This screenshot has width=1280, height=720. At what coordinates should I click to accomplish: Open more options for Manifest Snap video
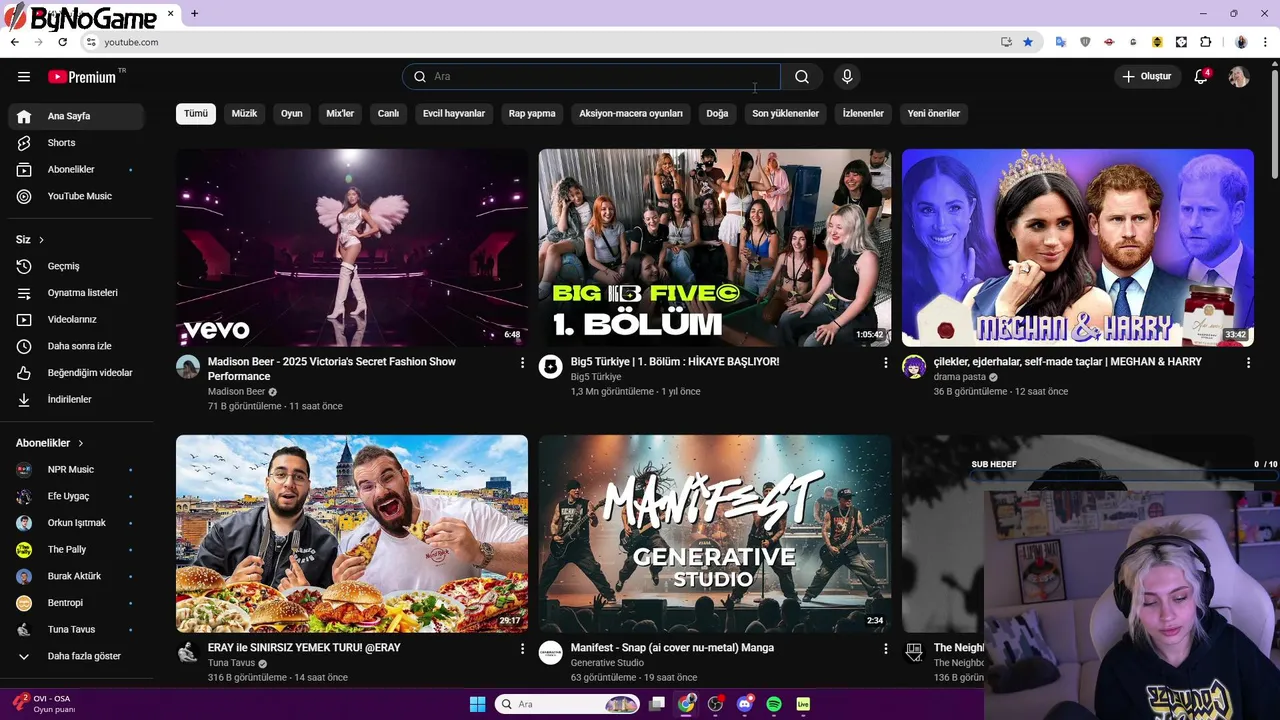[885, 649]
